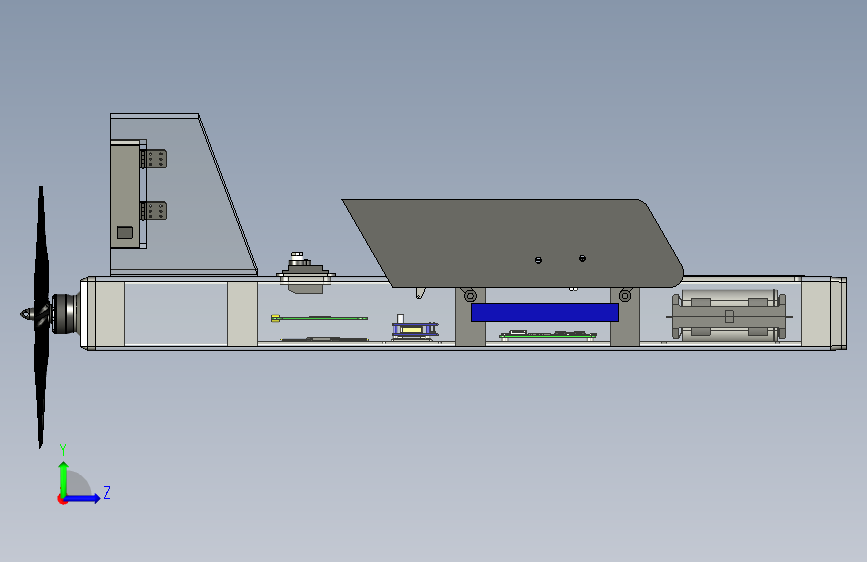The image size is (867, 562).
Task: Click the propeller spinner nose cone
Action: 26,314
